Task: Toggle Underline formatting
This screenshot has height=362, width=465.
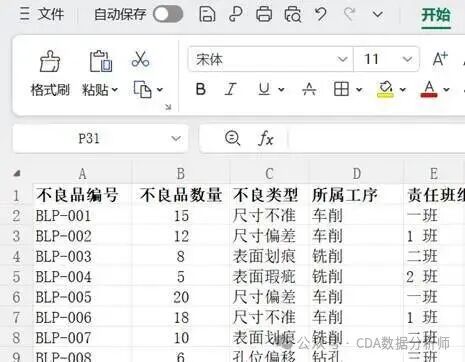Action: tap(264, 89)
